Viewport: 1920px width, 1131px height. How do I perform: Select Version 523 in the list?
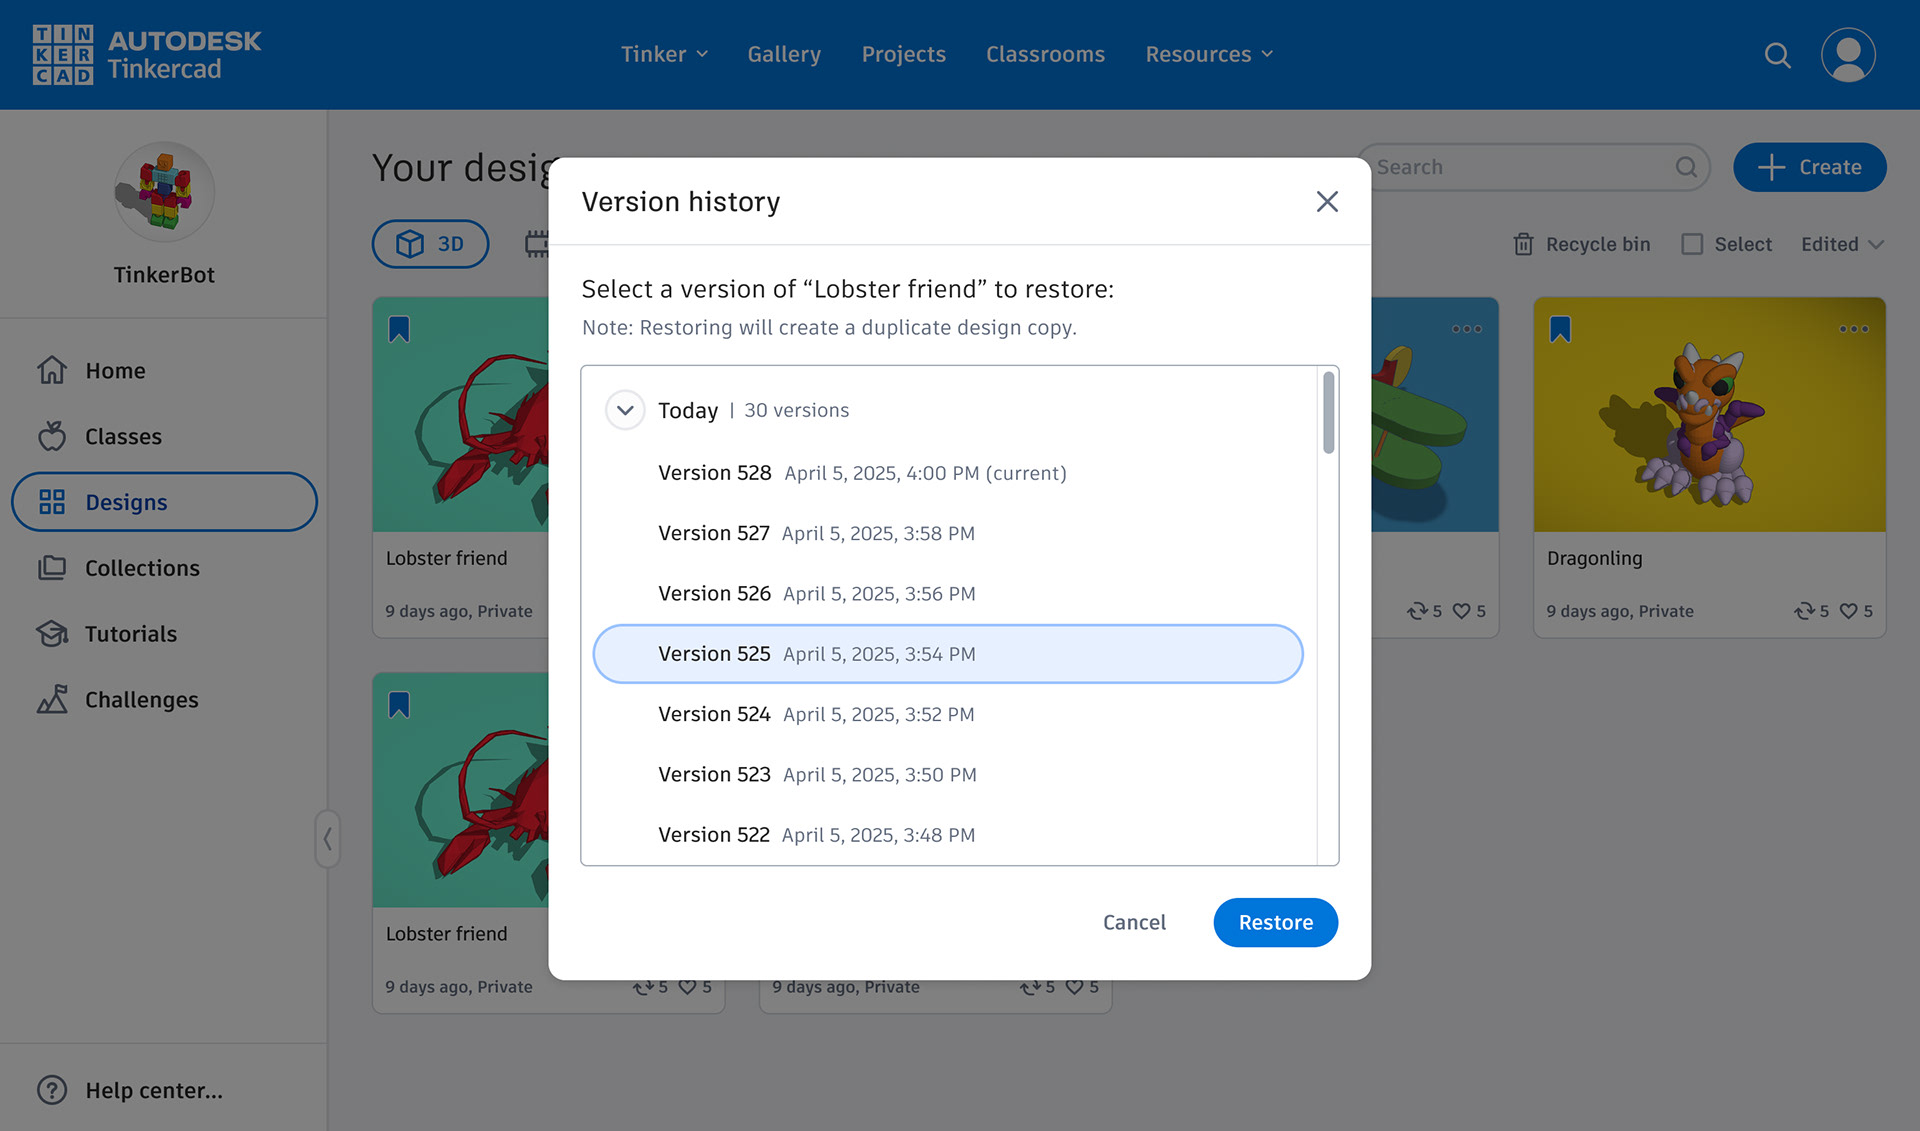[816, 774]
